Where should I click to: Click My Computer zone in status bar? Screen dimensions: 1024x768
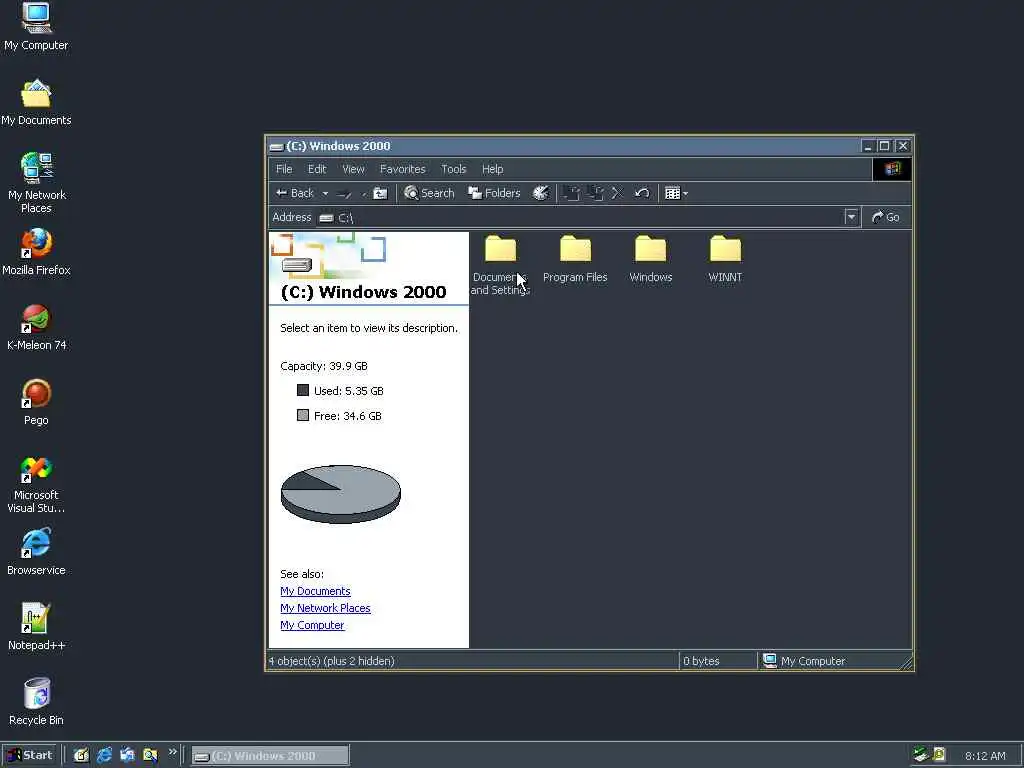click(805, 661)
